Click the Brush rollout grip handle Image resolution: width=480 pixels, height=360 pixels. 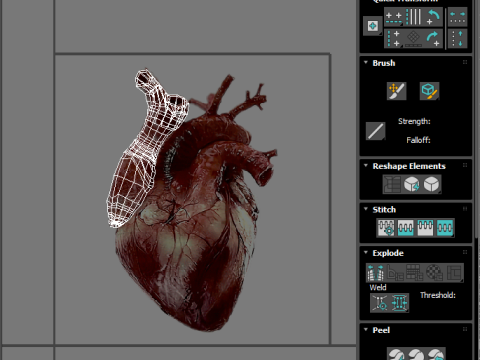tap(465, 62)
